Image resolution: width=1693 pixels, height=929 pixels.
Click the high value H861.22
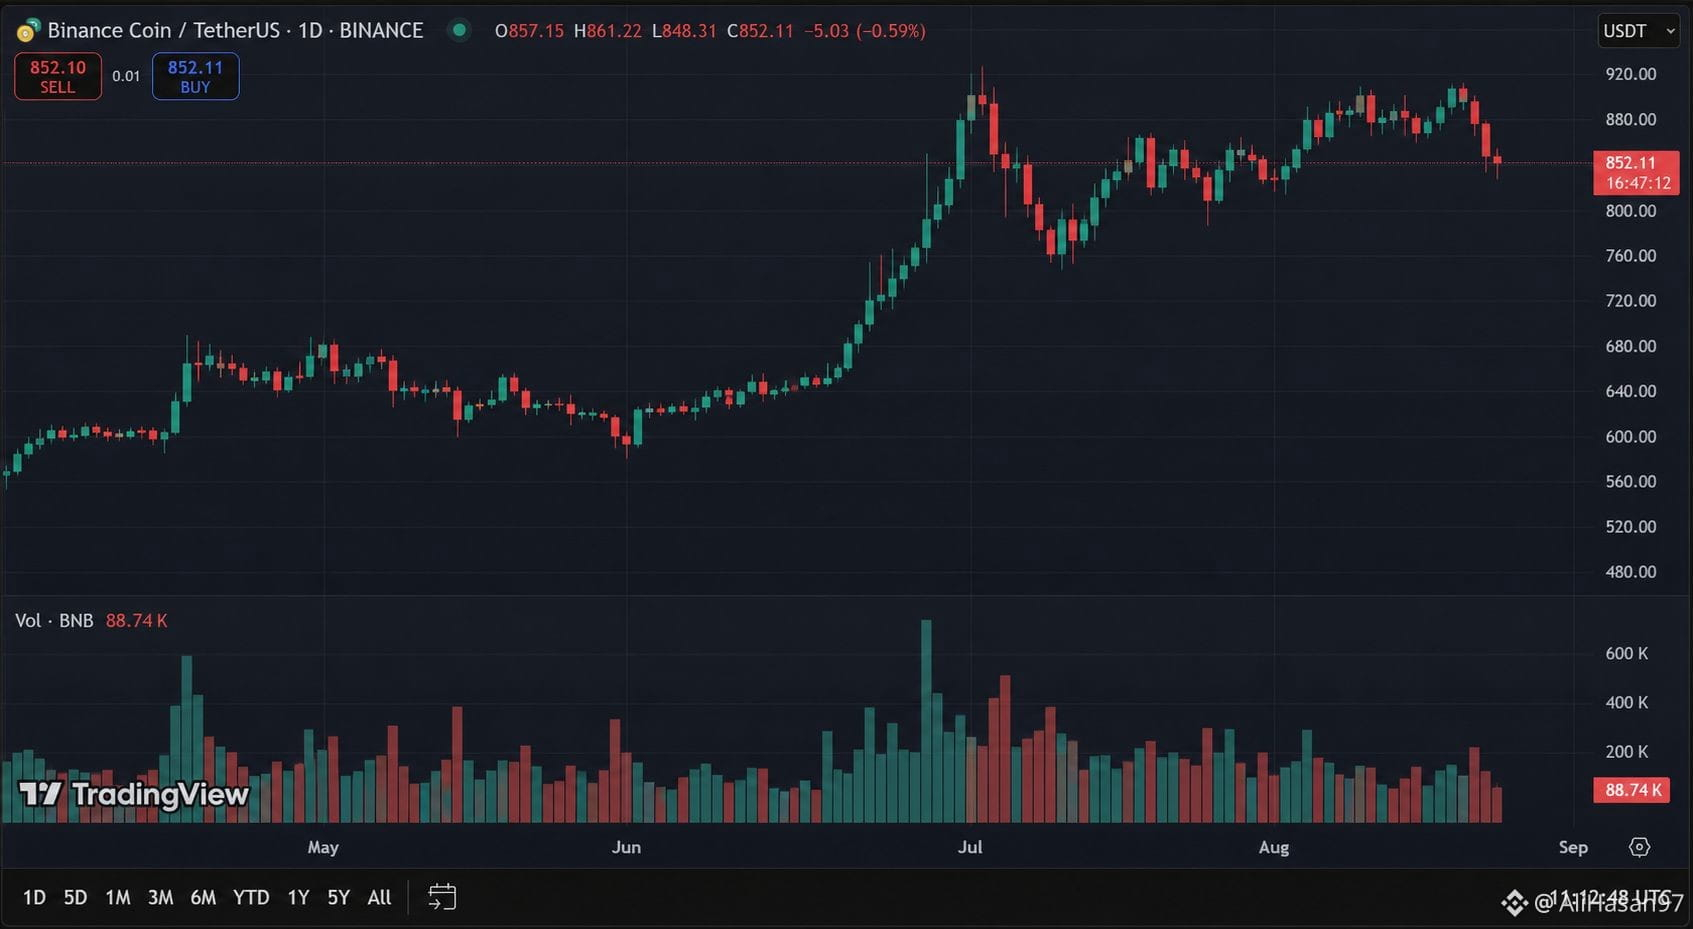(608, 31)
